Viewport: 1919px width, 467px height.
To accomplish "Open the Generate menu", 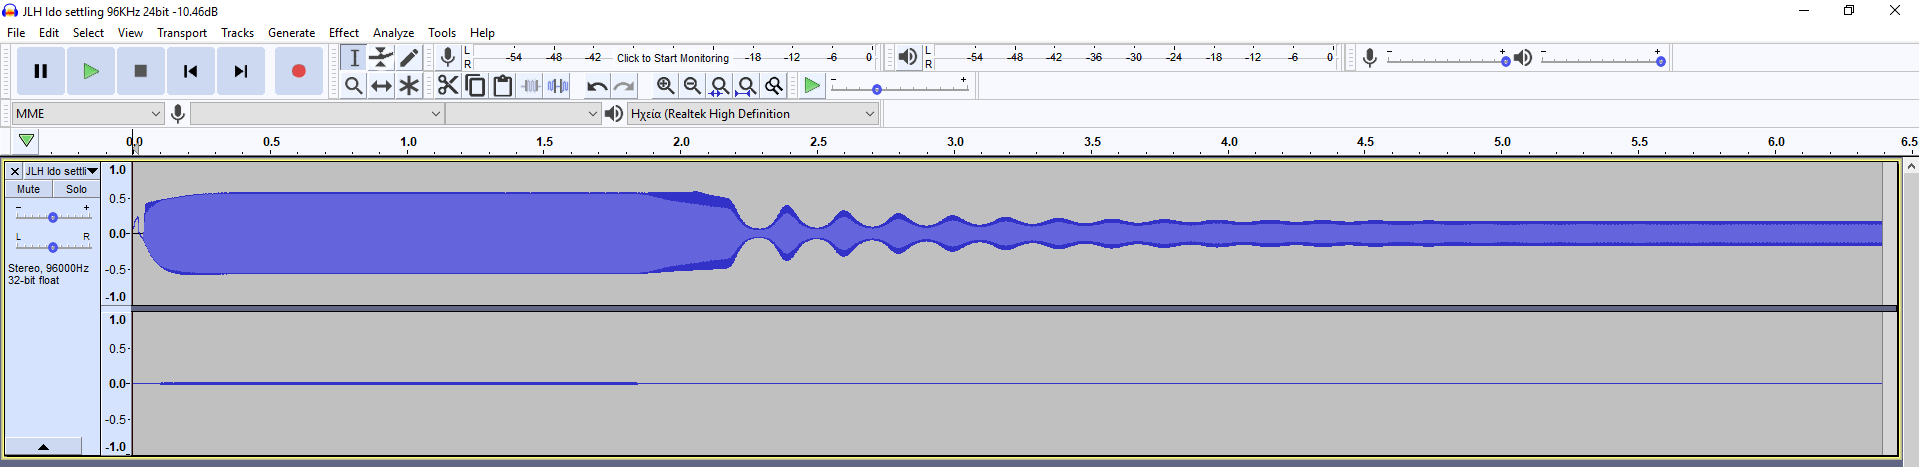I will coord(291,33).
